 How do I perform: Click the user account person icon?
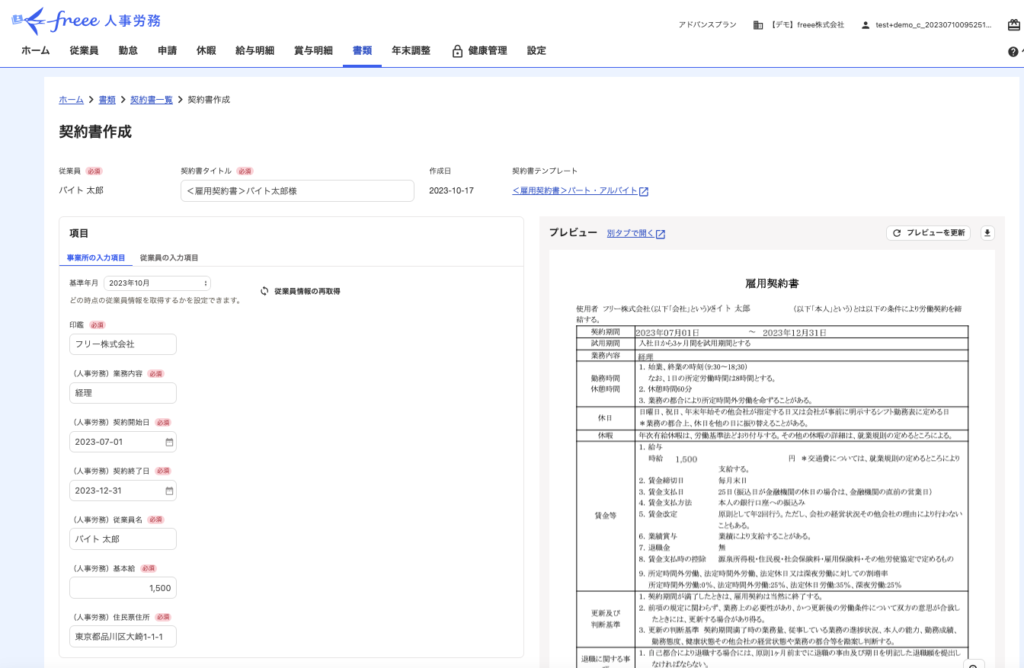coord(865,24)
